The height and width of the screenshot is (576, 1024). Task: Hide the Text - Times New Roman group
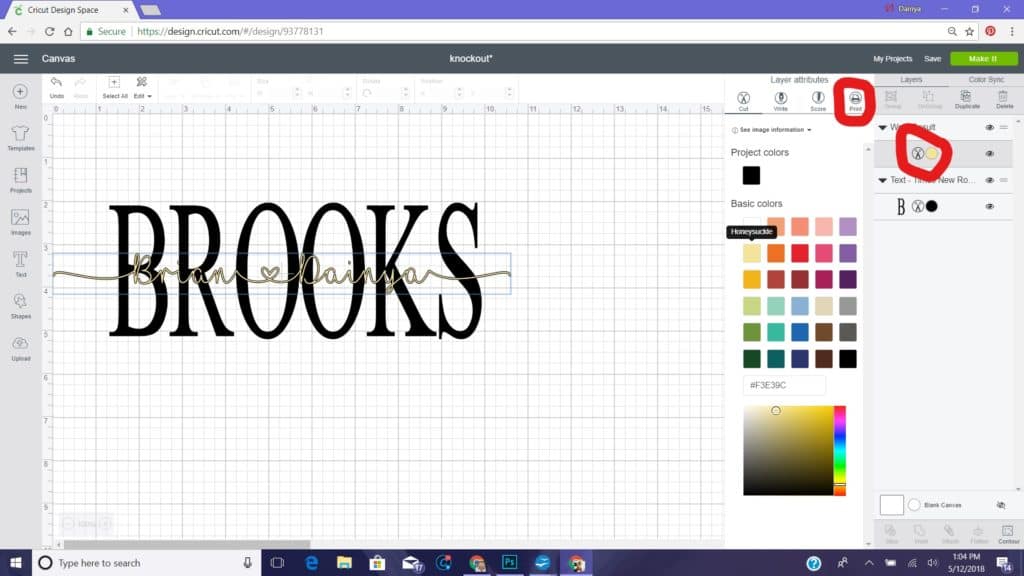pos(989,180)
